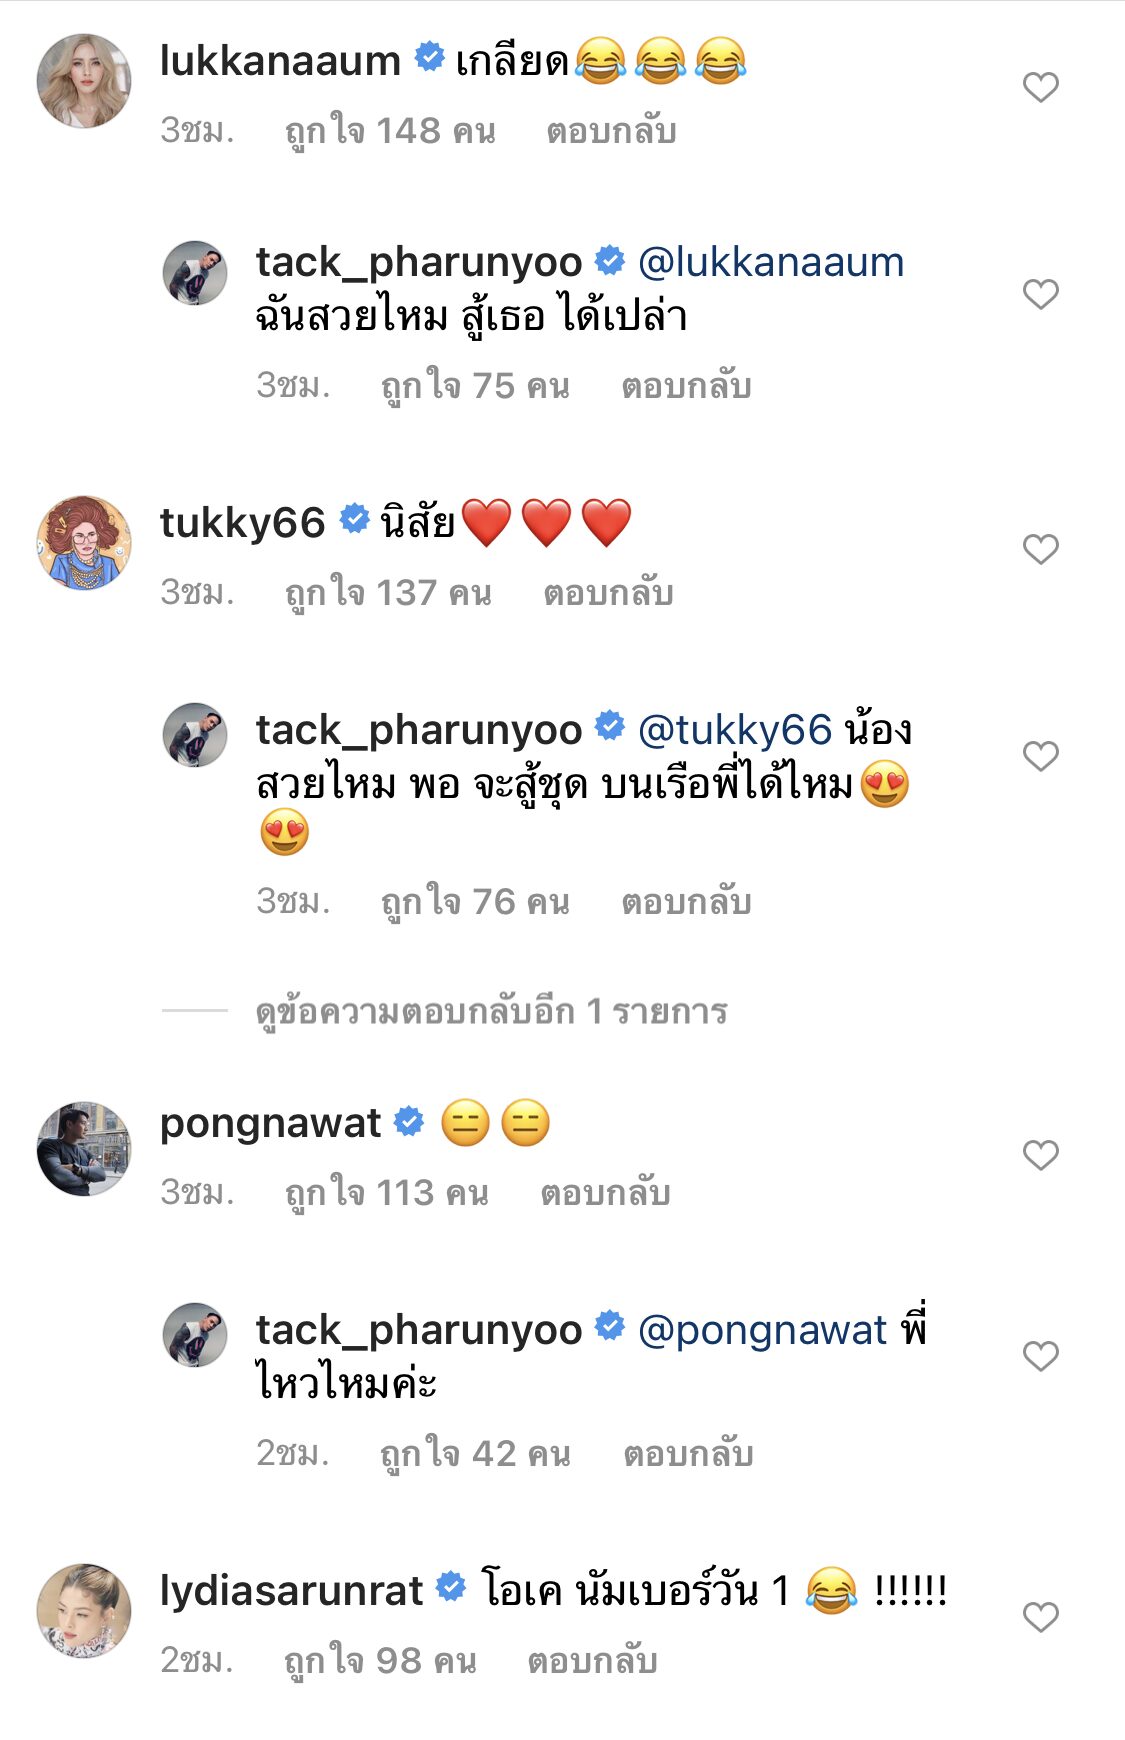1125x1740 pixels.
Task: Reply to lydiasarunrat's comment
Action: click(592, 1661)
